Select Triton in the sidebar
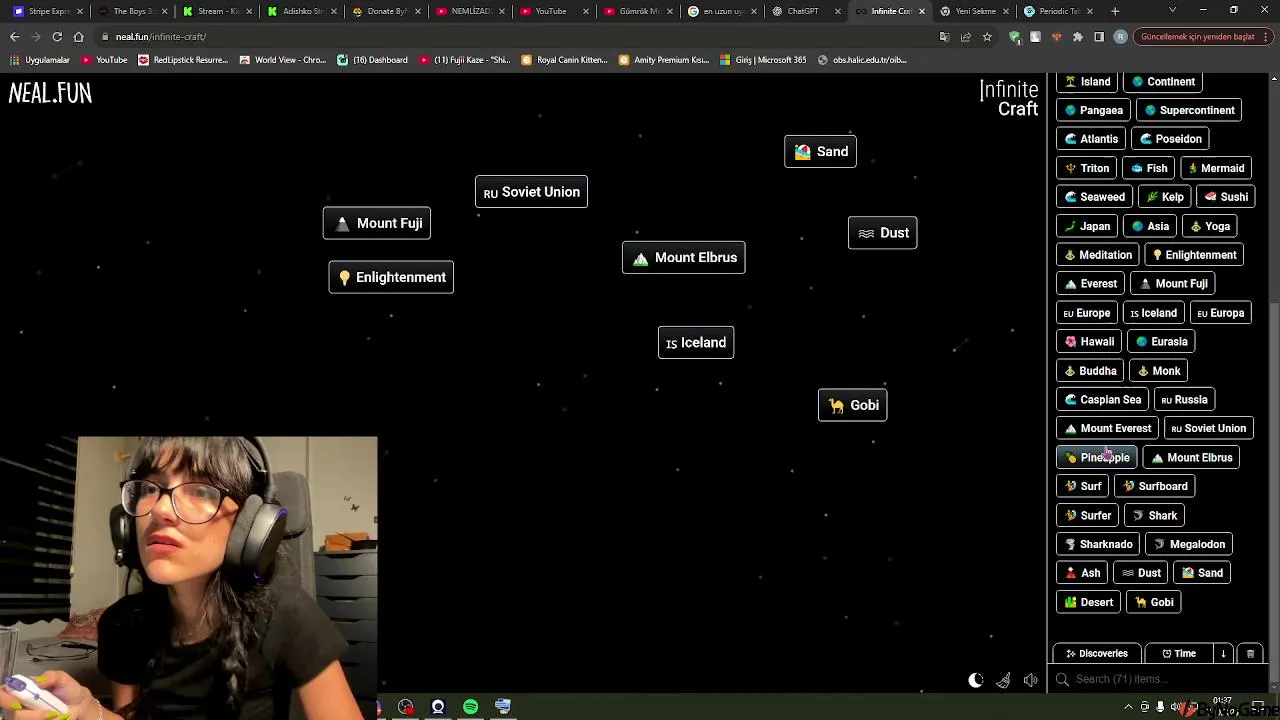 tap(1086, 168)
